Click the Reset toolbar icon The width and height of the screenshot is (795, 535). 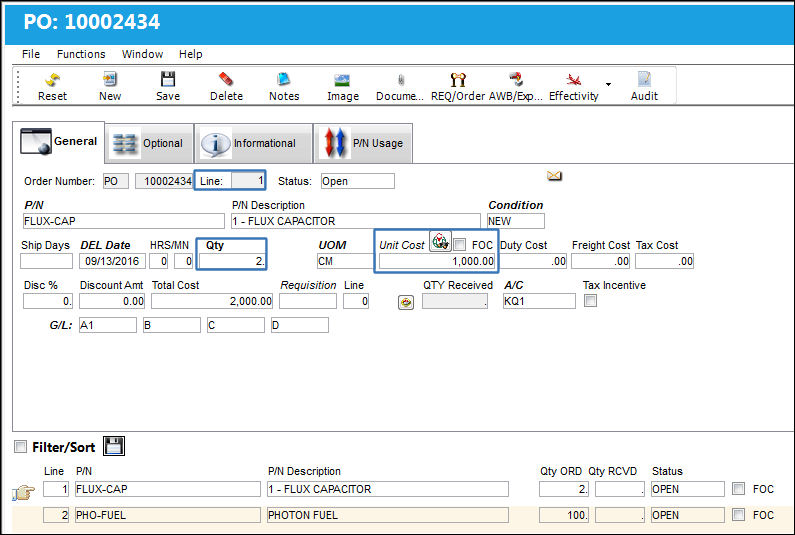click(52, 80)
